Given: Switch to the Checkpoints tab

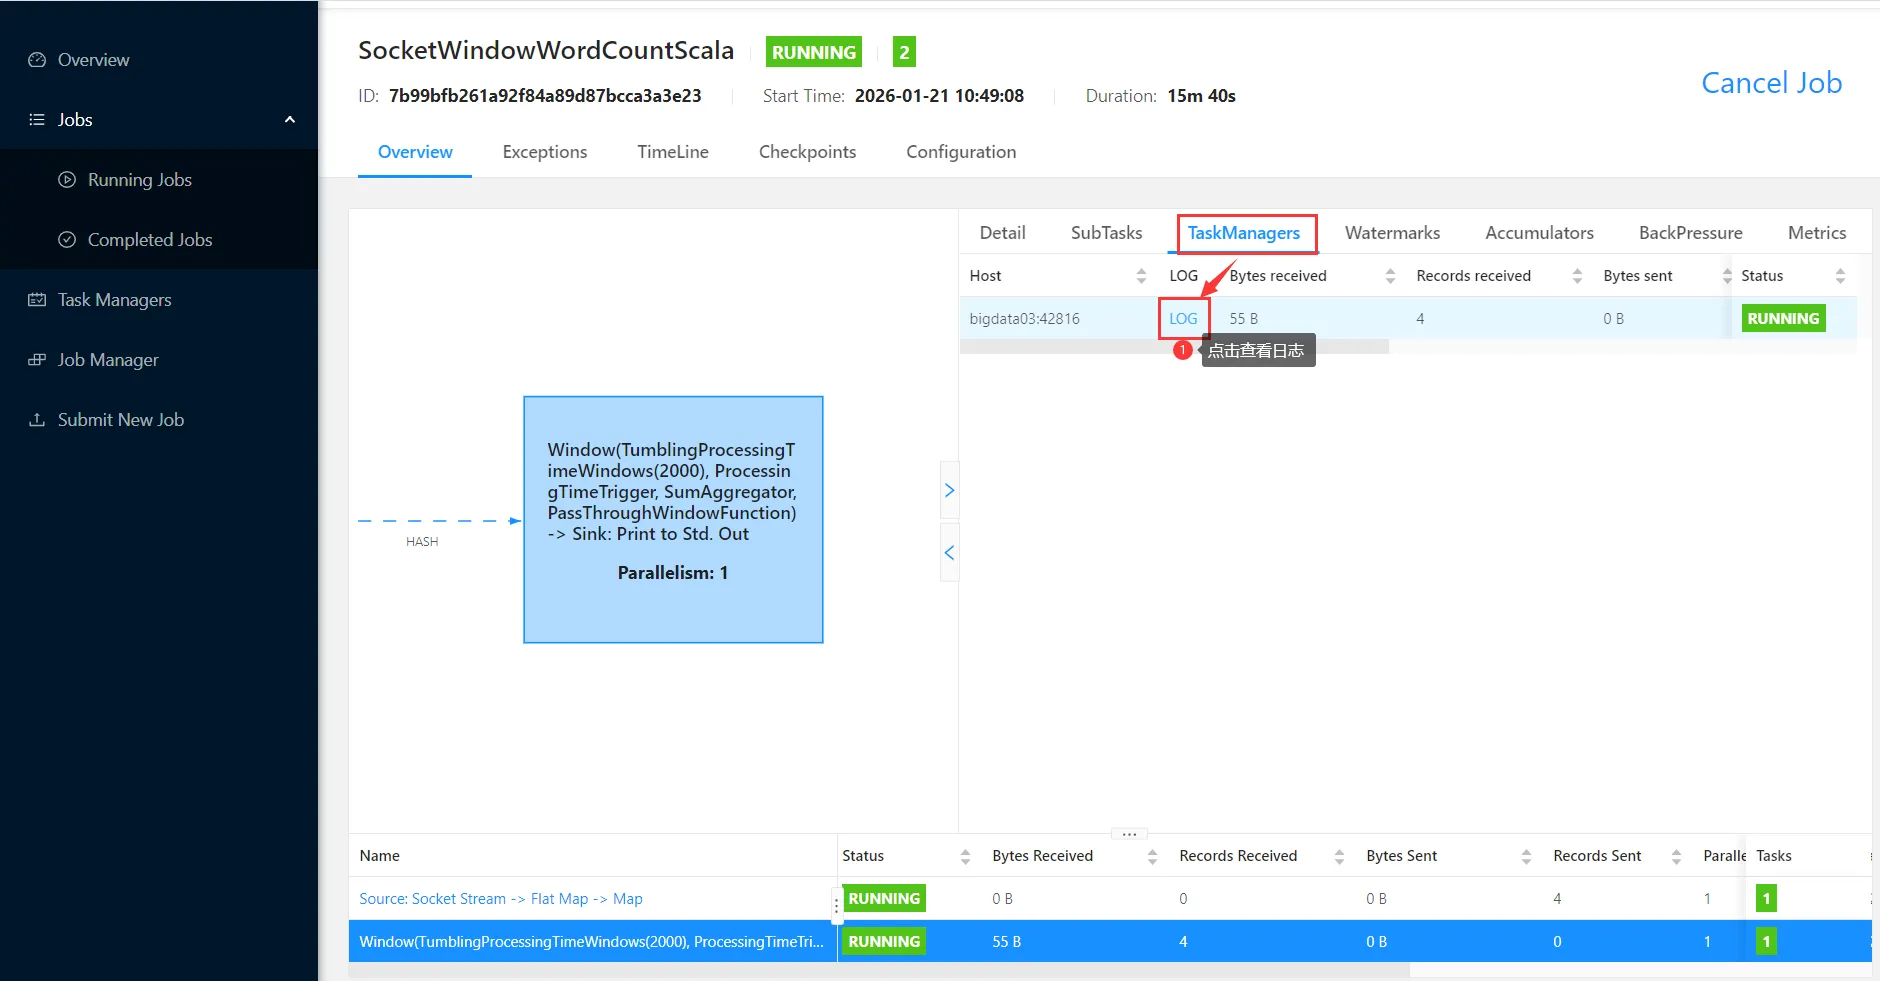Looking at the screenshot, I should (x=807, y=152).
